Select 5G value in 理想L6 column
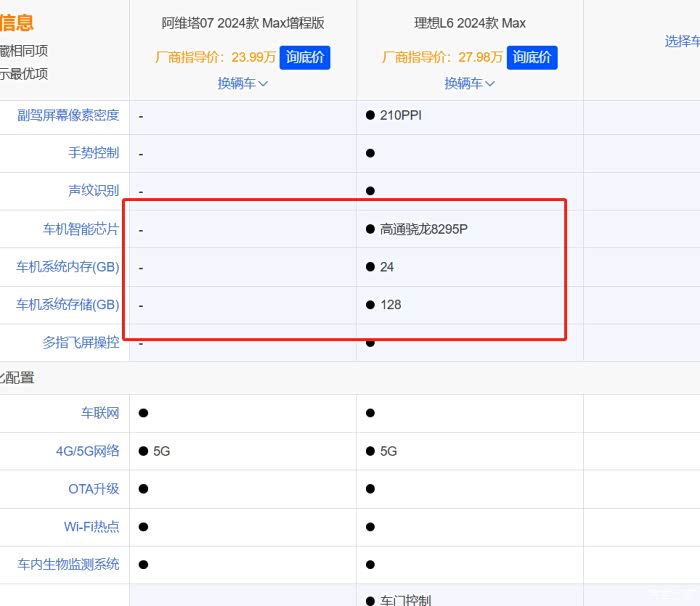 click(x=388, y=451)
